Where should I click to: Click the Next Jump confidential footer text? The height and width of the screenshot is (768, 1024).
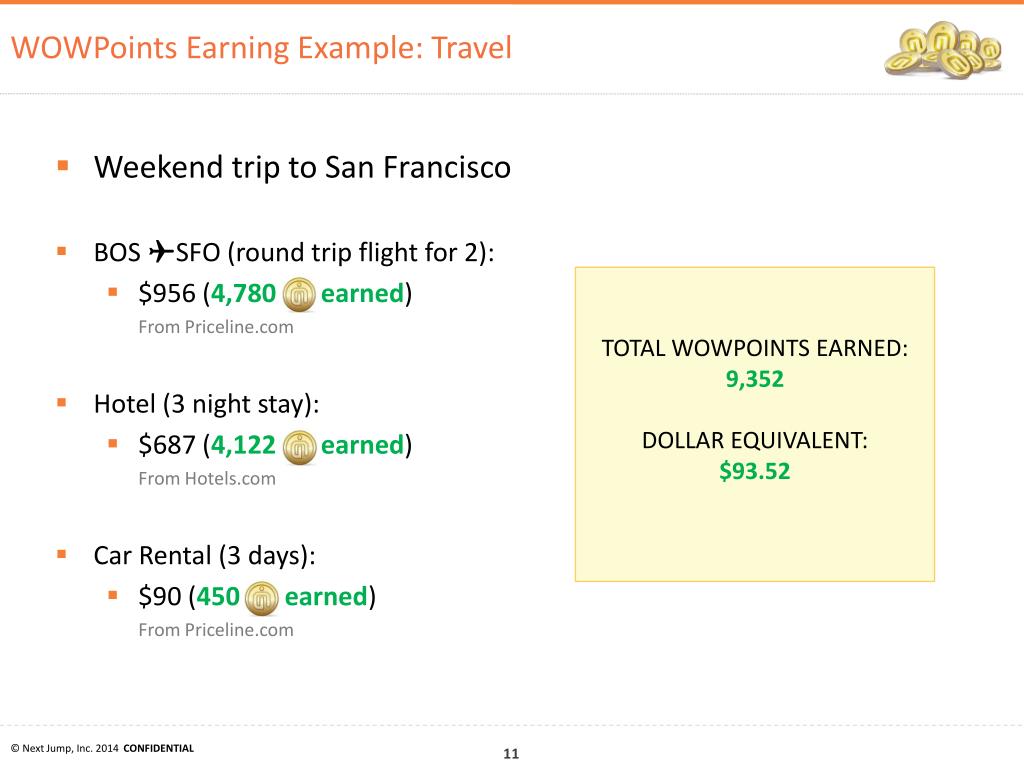[x=103, y=748]
